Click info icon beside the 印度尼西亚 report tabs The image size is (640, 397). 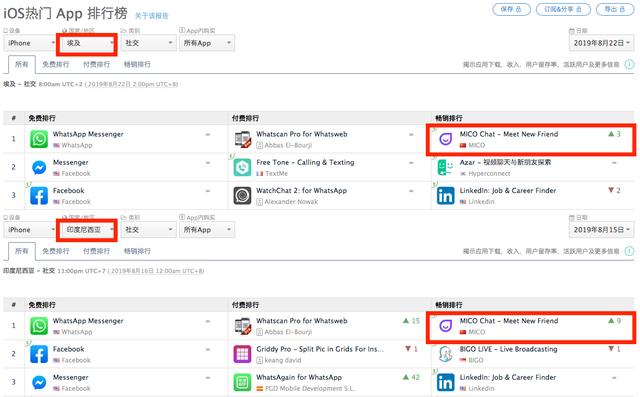pos(629,251)
